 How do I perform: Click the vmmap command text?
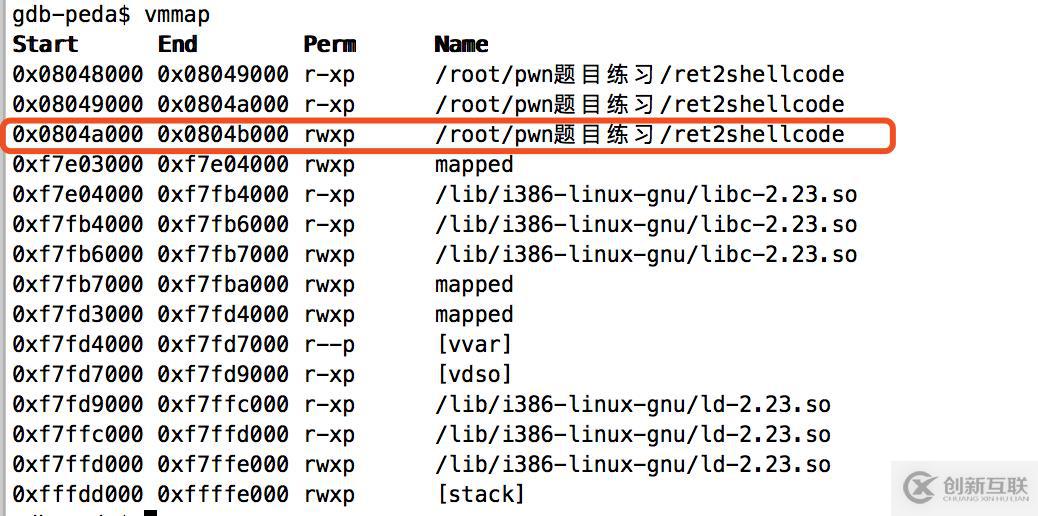pyautogui.click(x=177, y=14)
